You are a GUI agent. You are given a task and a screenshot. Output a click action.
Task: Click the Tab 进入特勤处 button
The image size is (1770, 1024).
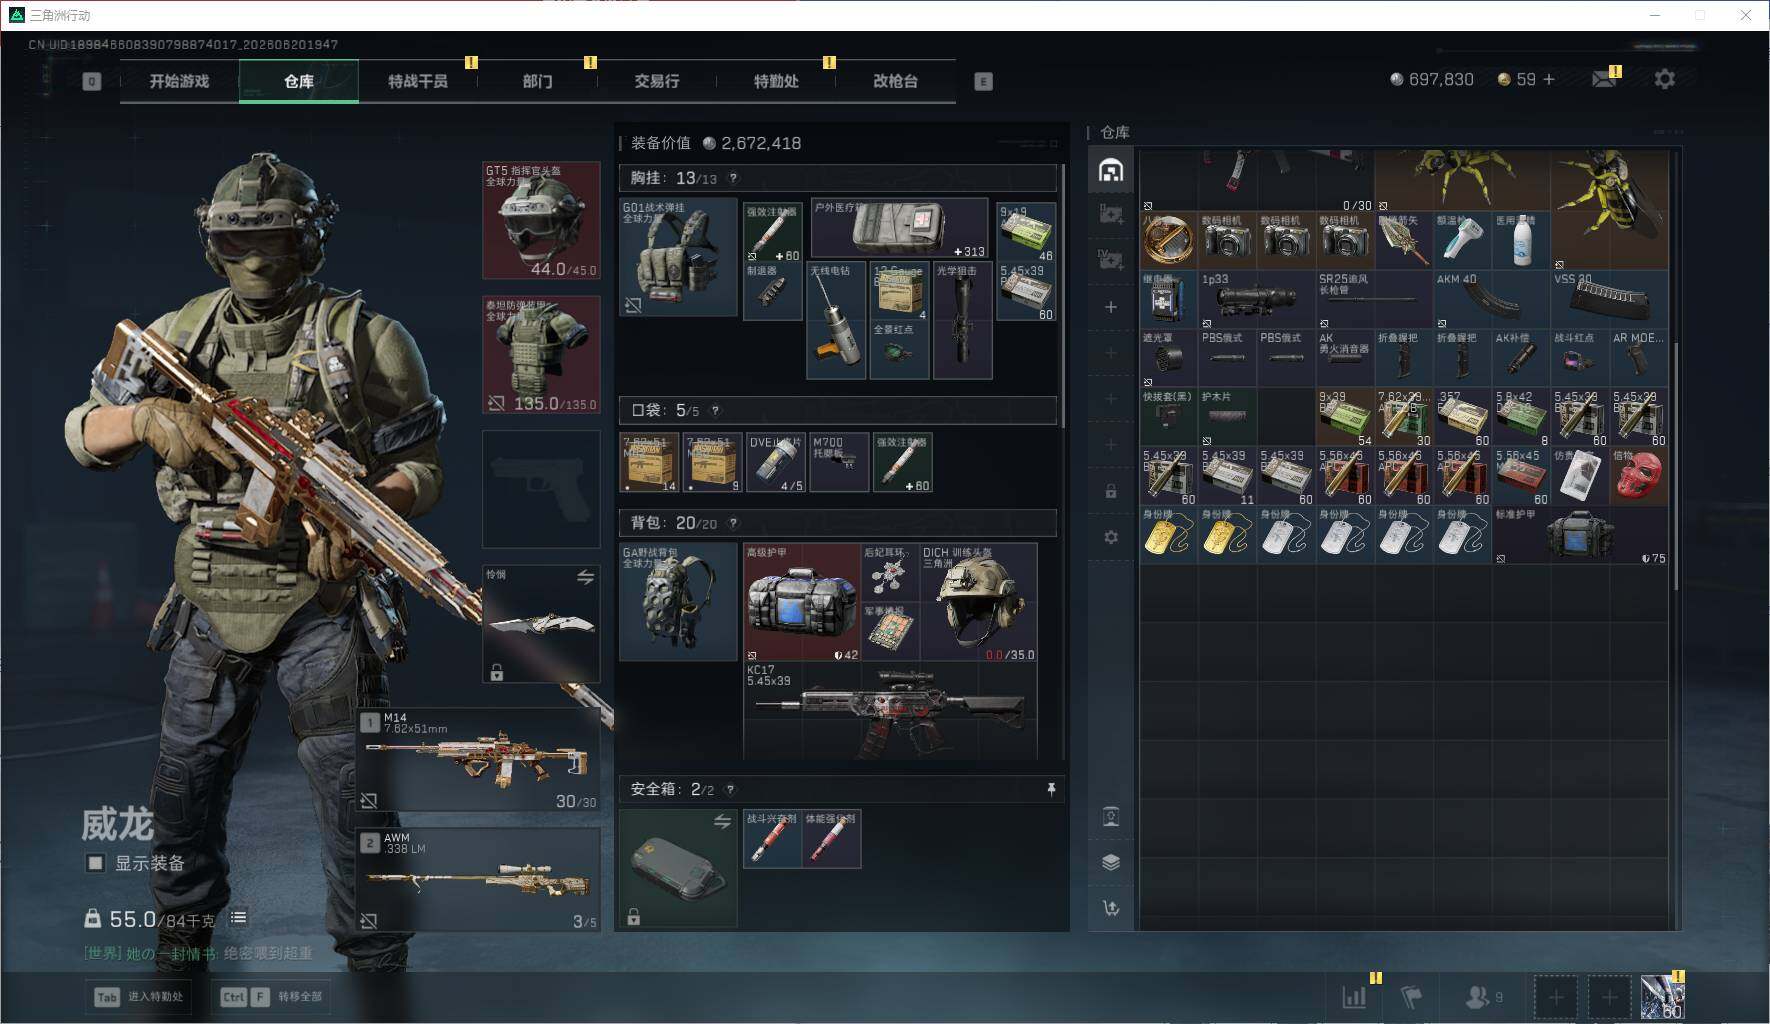[140, 996]
